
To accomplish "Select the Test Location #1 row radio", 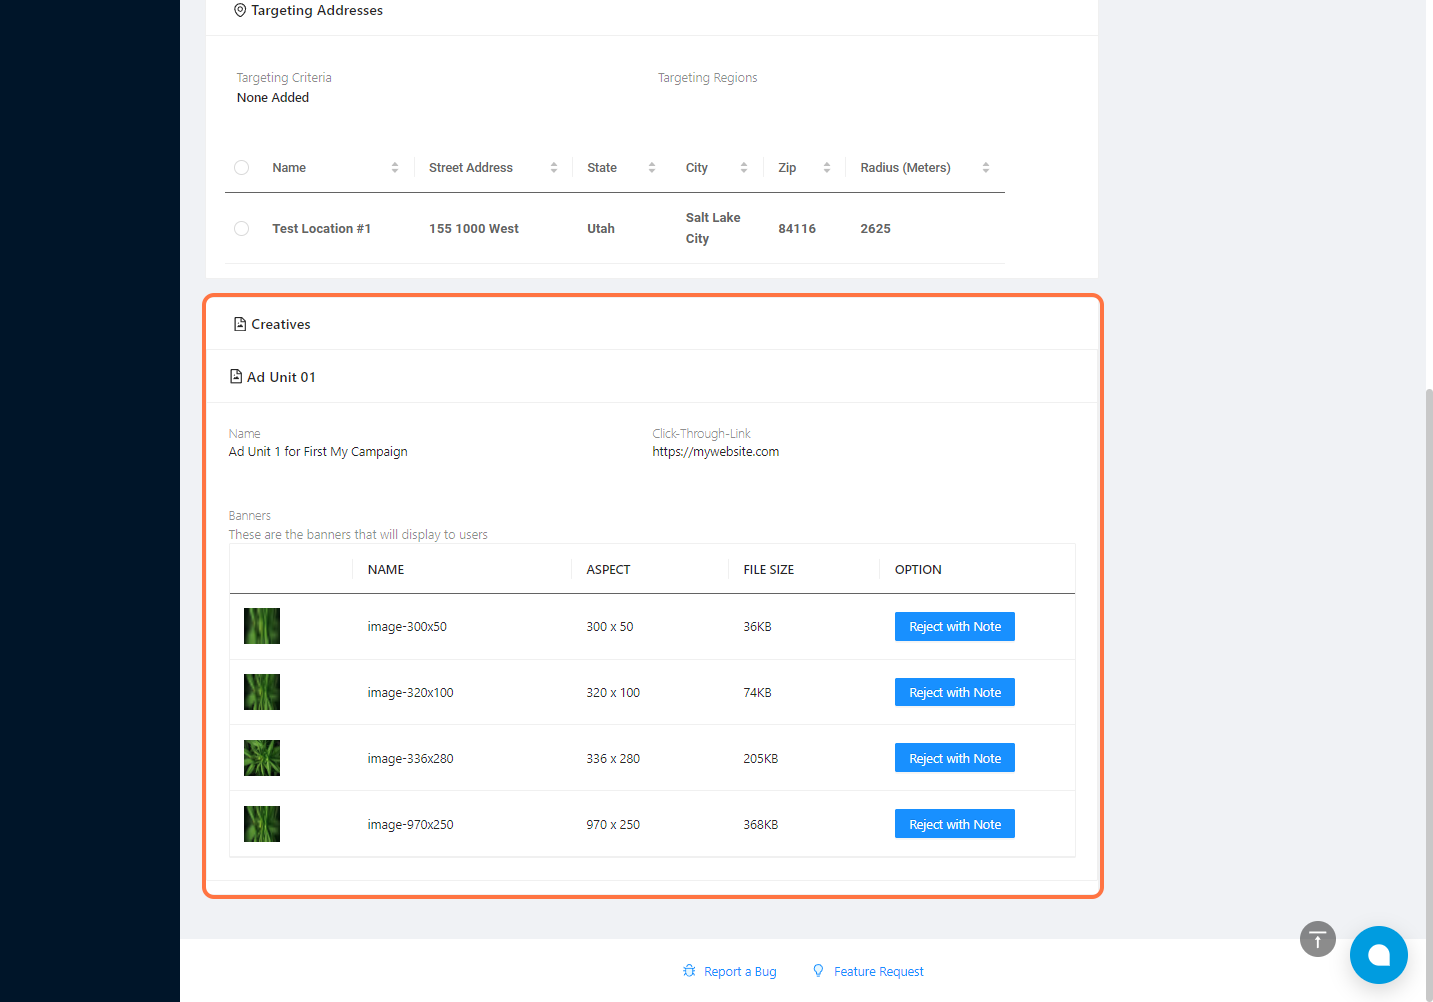I will pos(241,229).
